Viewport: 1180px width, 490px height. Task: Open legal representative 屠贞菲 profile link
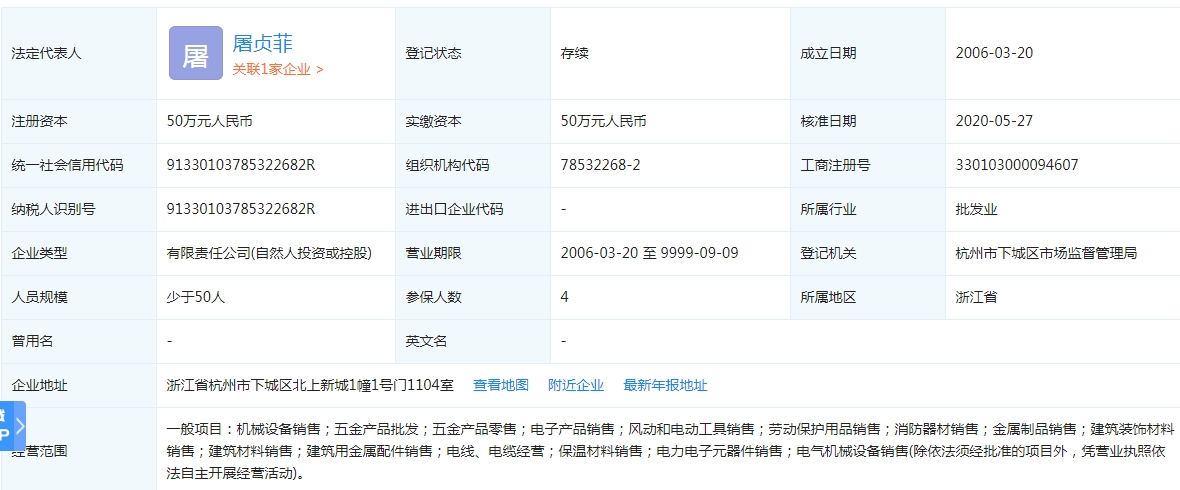262,43
